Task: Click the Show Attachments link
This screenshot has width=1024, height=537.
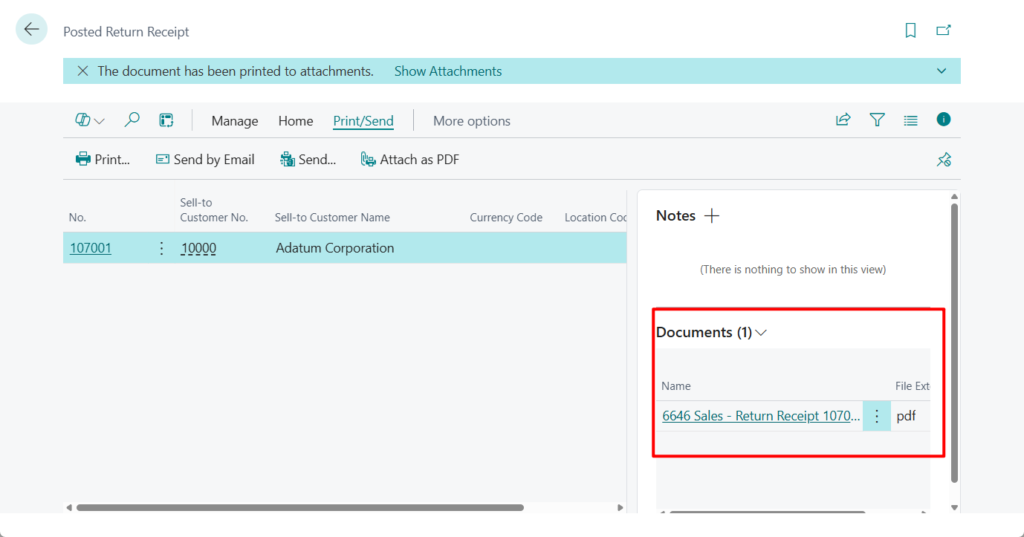Action: [448, 71]
